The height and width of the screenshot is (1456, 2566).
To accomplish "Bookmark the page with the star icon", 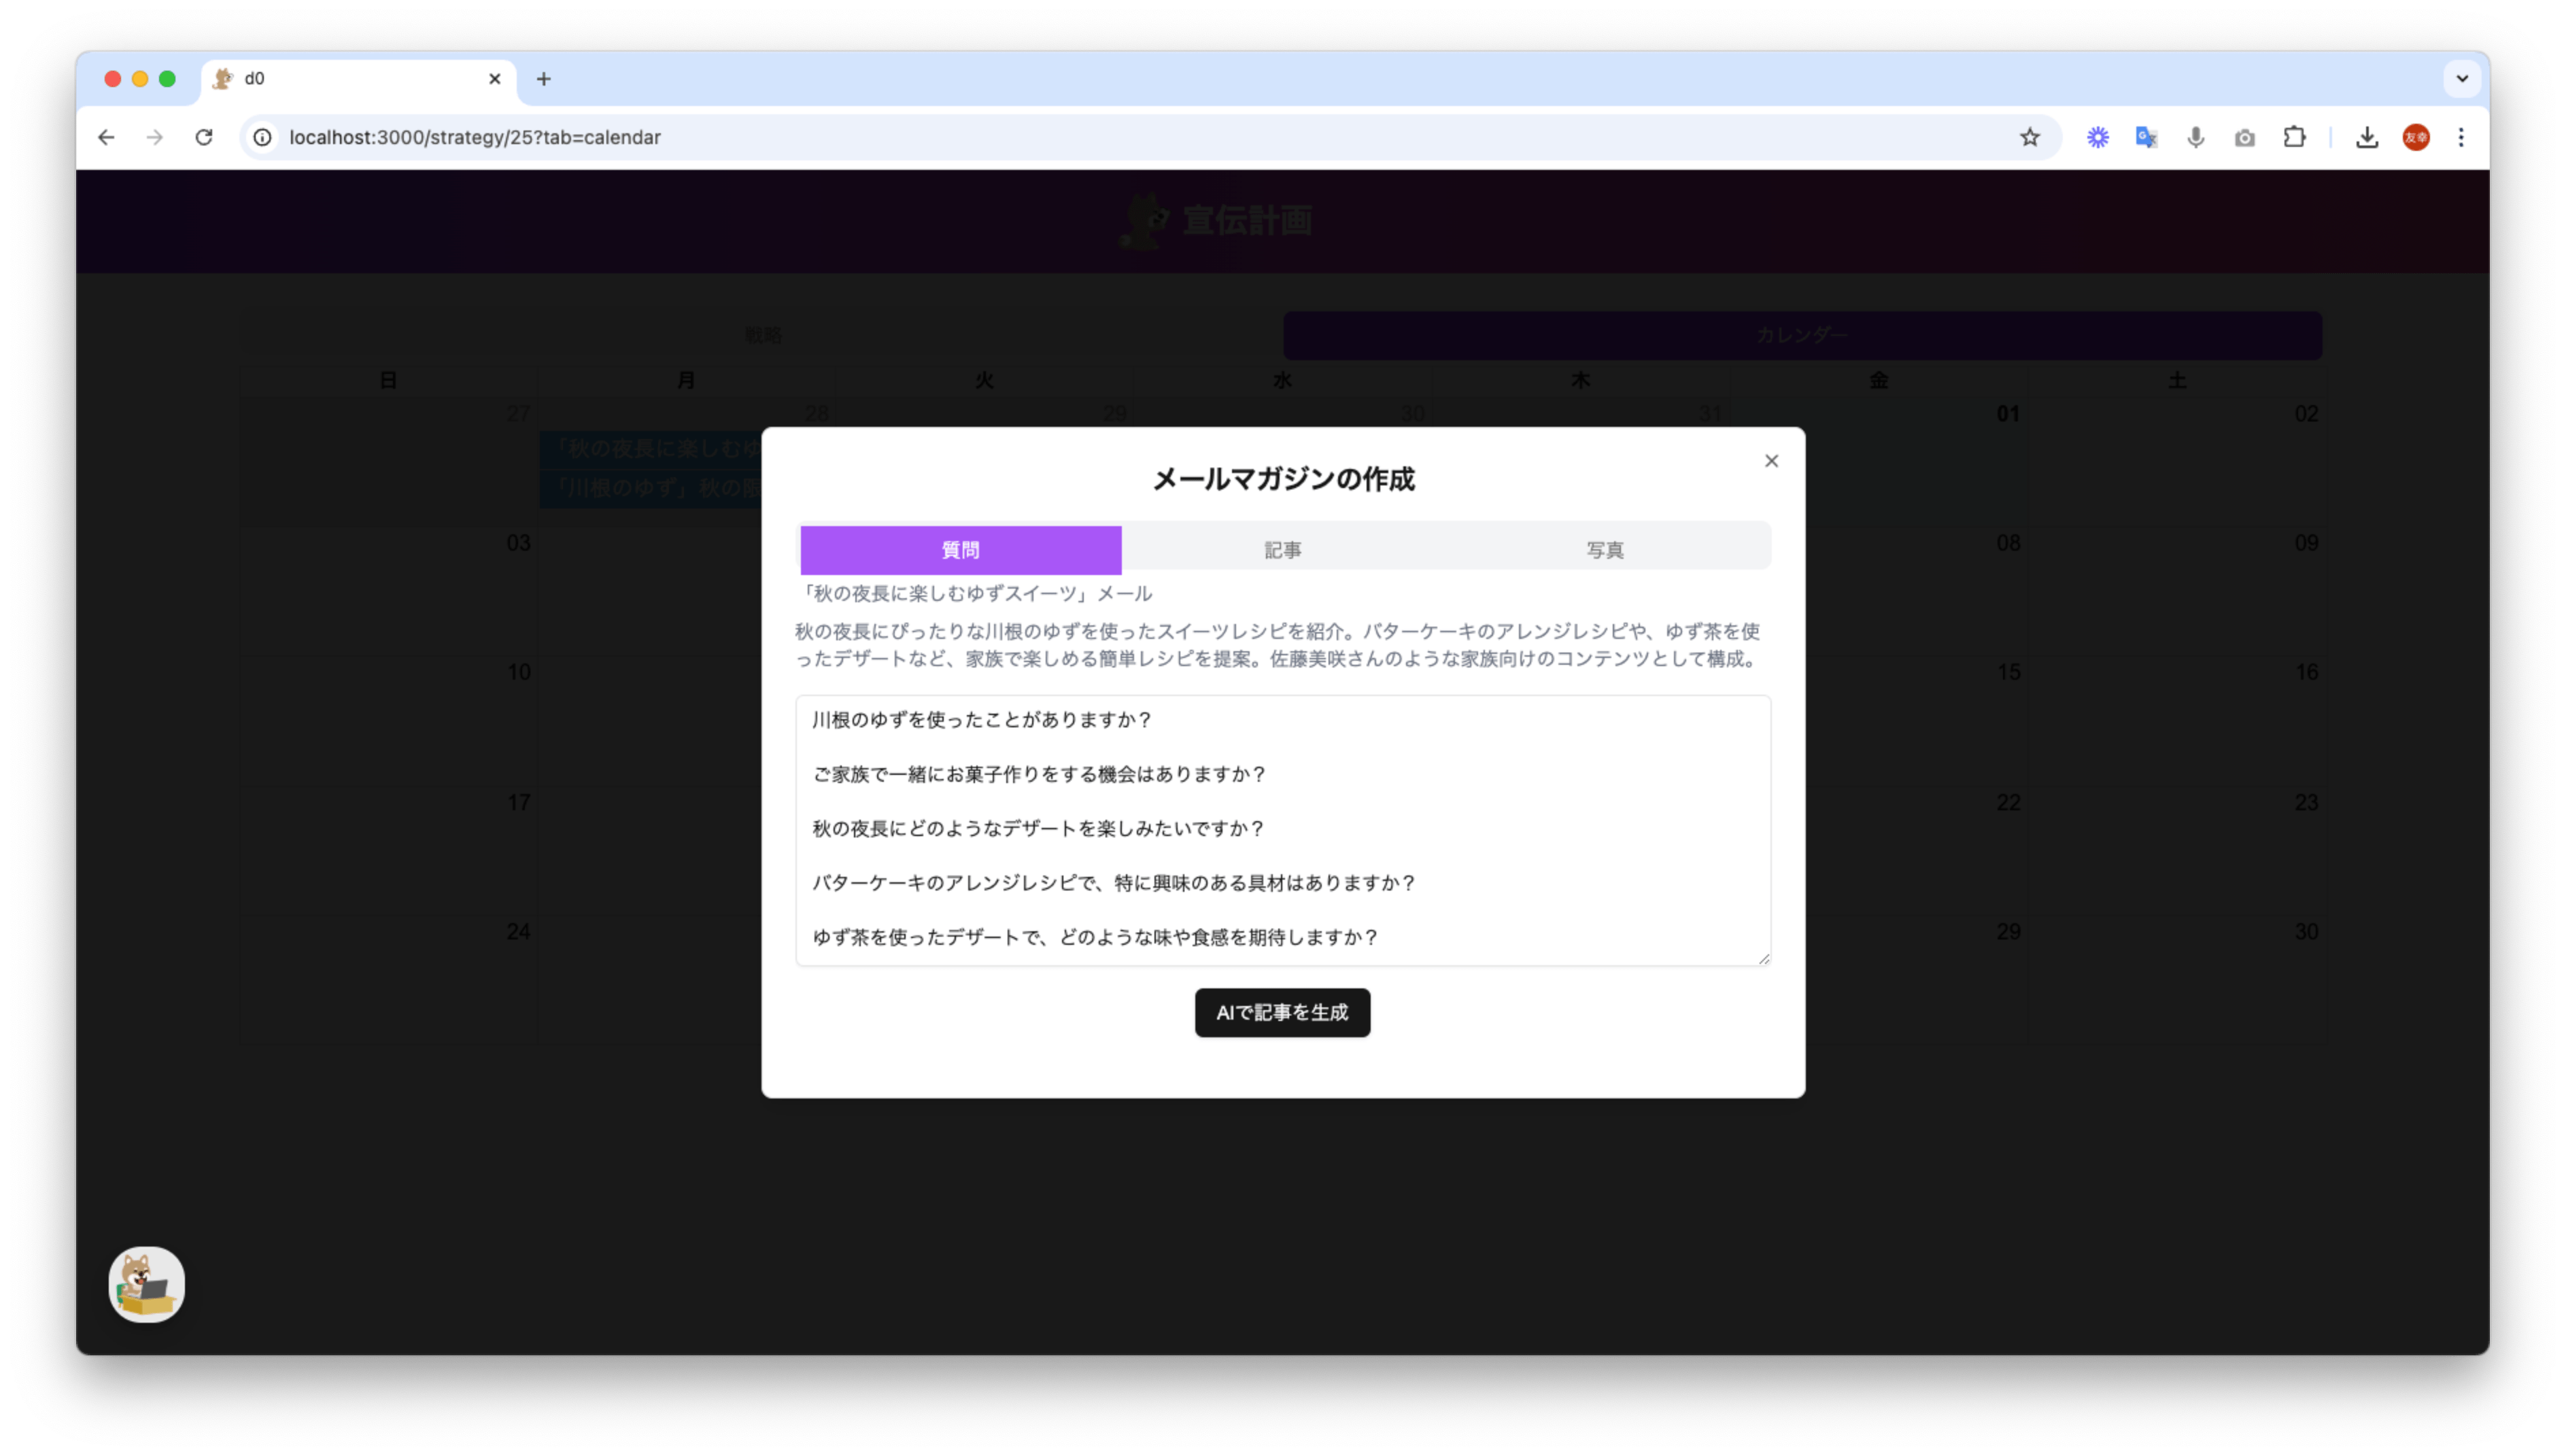I will 2030,137.
